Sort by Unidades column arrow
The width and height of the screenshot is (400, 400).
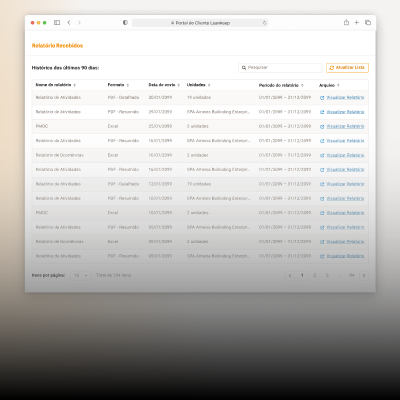pos(209,85)
